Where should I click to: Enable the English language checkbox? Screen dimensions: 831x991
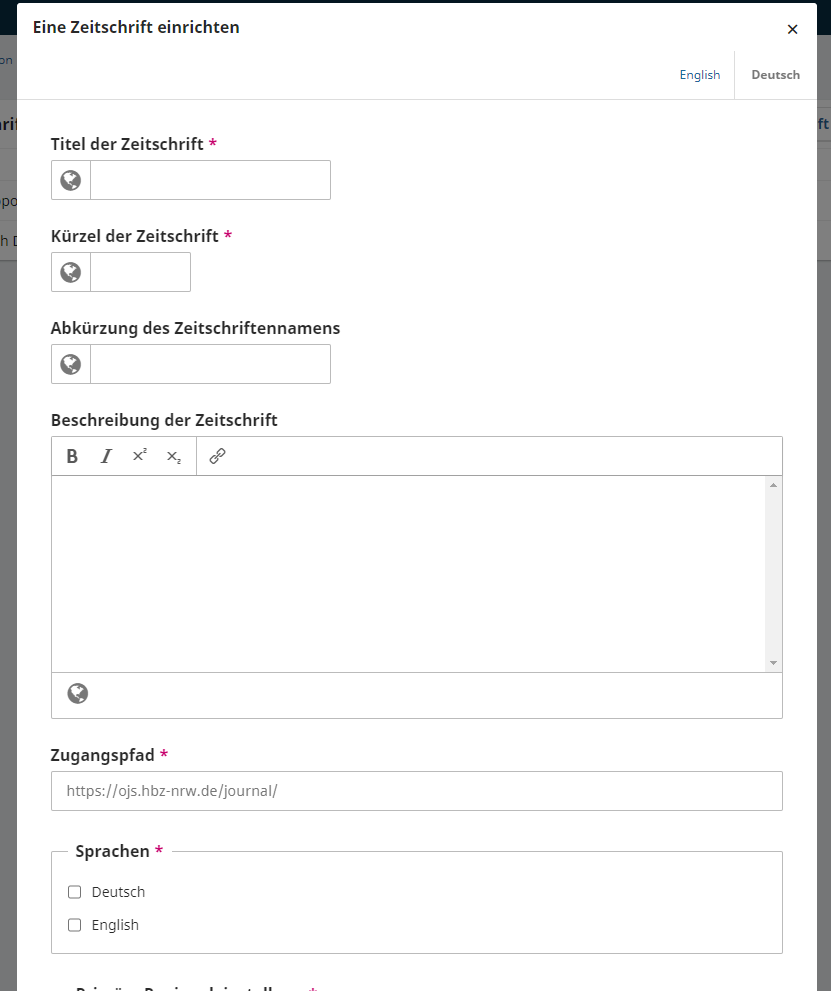(75, 925)
